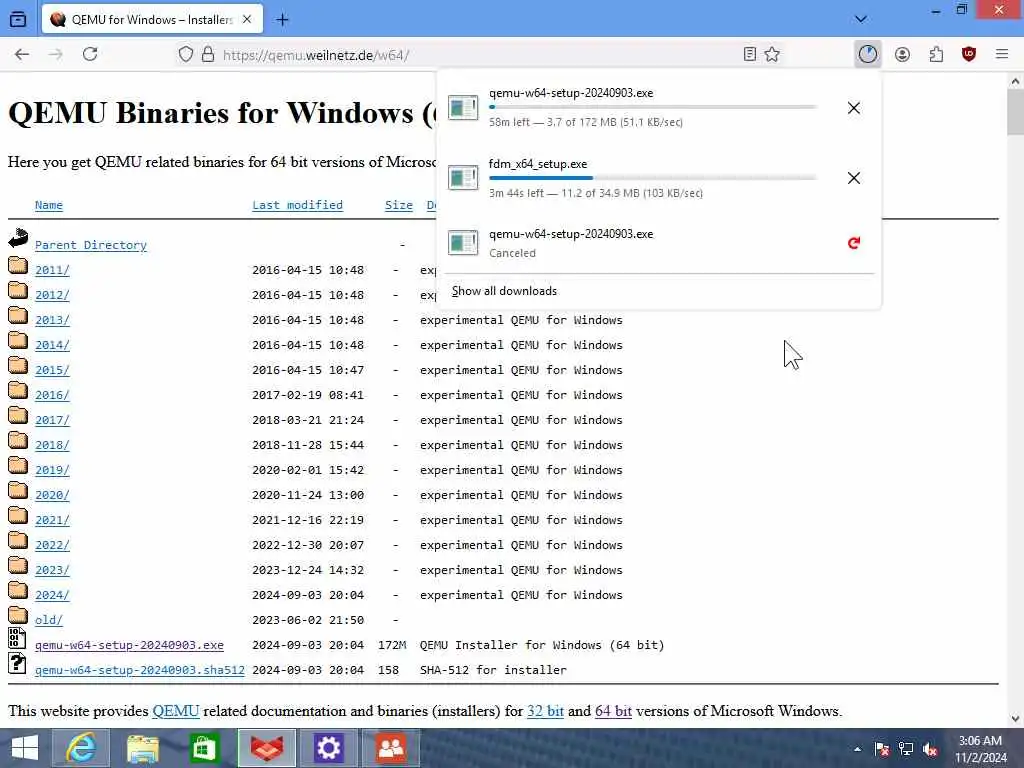Open the 2021/ folder link
Screen dimensions: 1024x768
(52, 520)
